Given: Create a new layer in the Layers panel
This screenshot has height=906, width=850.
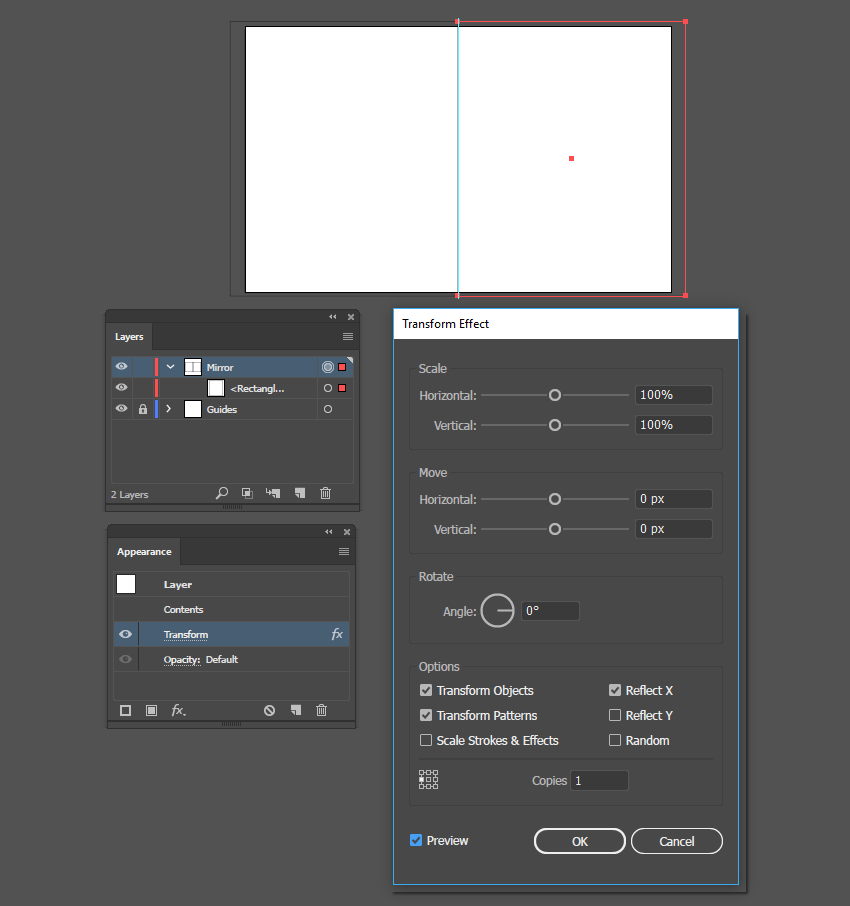Looking at the screenshot, I should click(x=297, y=492).
